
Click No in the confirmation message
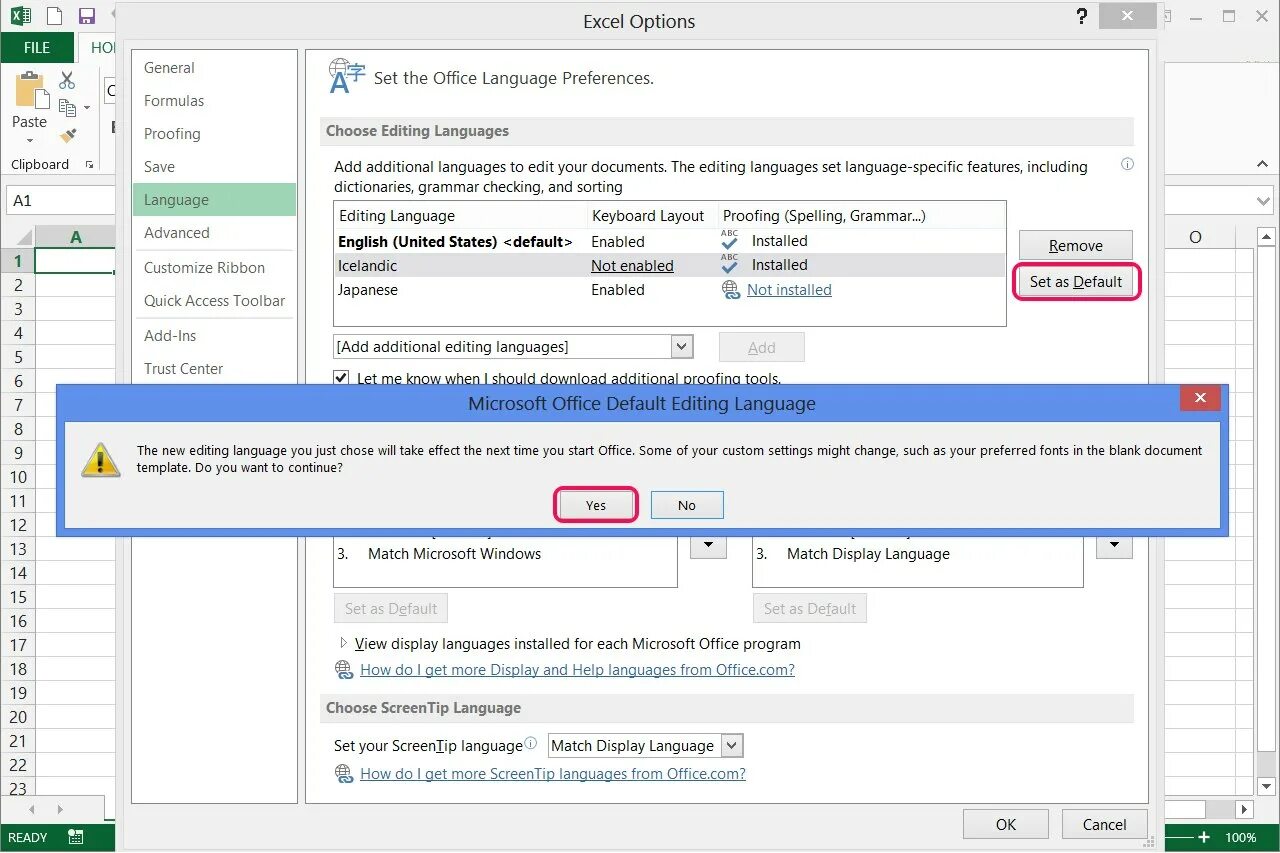(687, 505)
